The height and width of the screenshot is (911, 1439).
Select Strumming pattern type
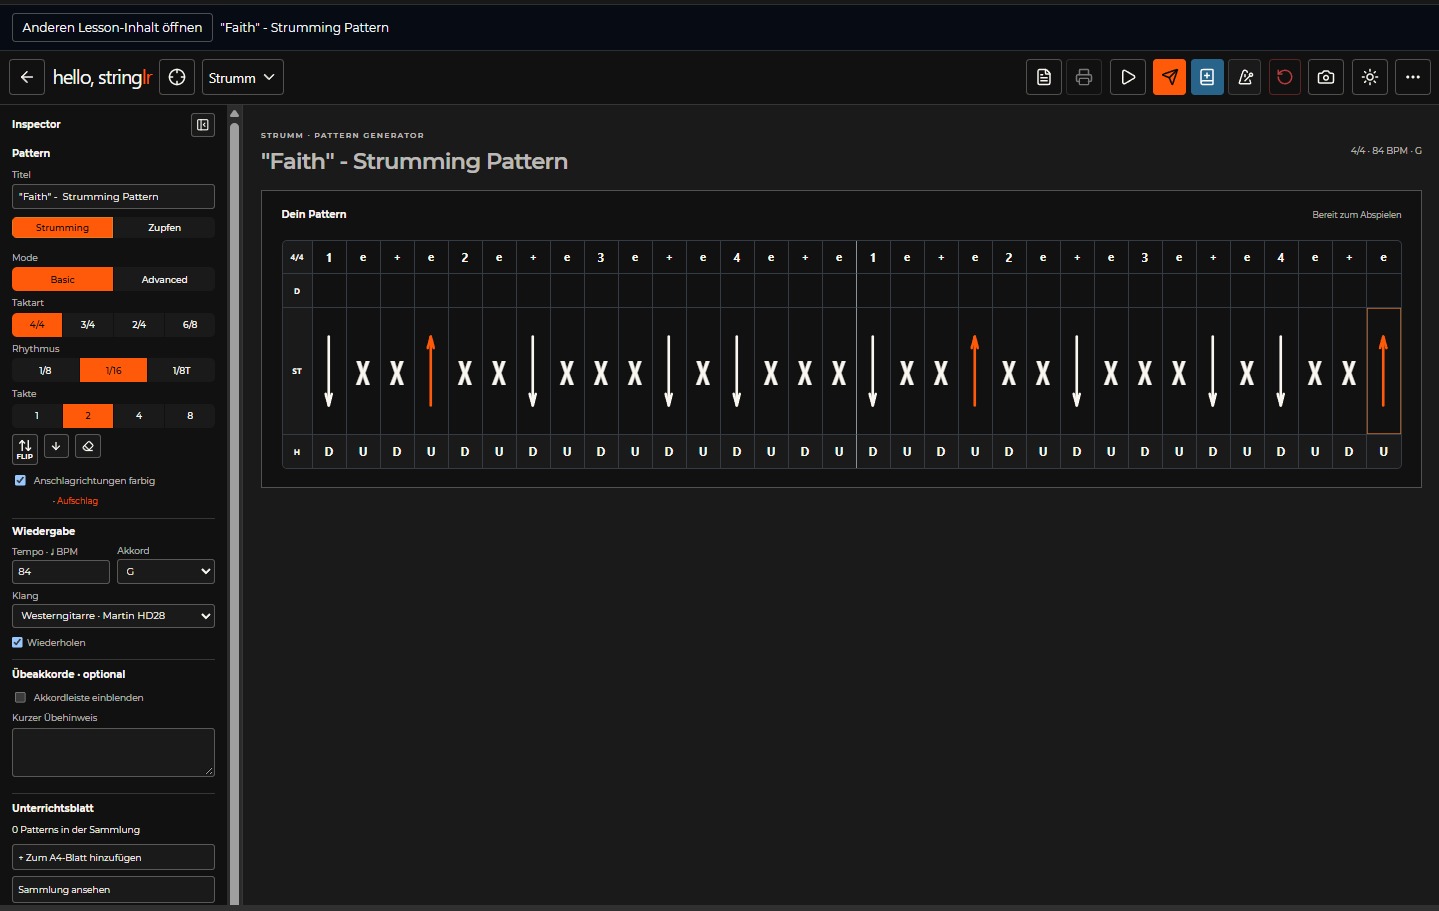pyautogui.click(x=62, y=227)
